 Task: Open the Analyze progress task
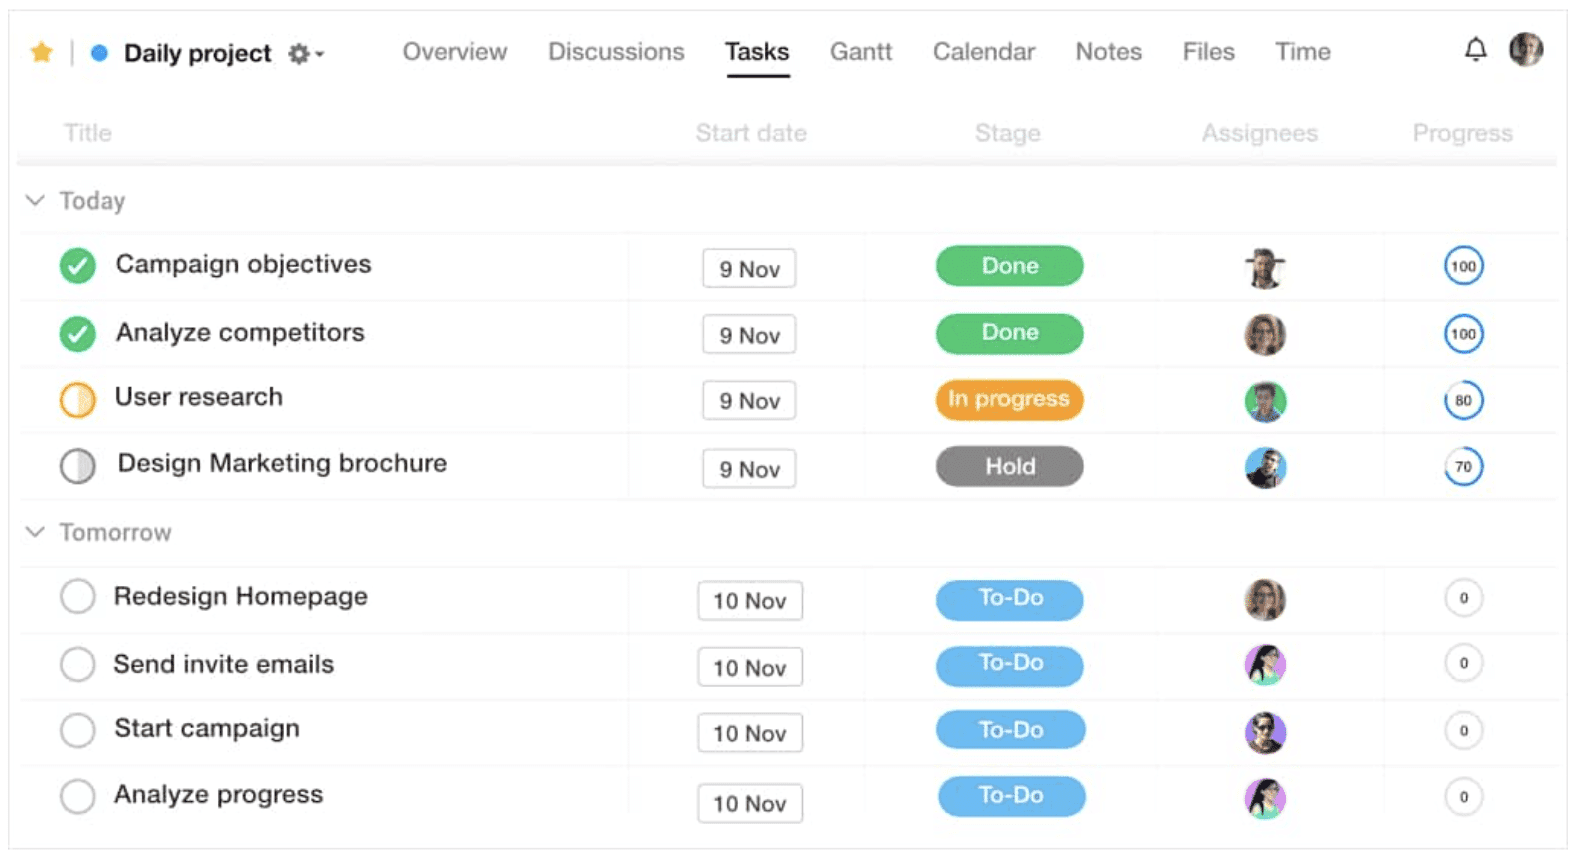click(x=218, y=795)
